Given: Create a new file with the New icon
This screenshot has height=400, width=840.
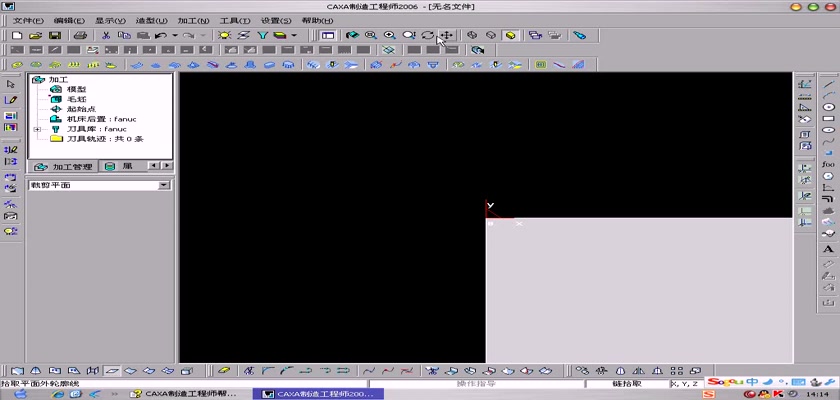Looking at the screenshot, I should (x=17, y=35).
